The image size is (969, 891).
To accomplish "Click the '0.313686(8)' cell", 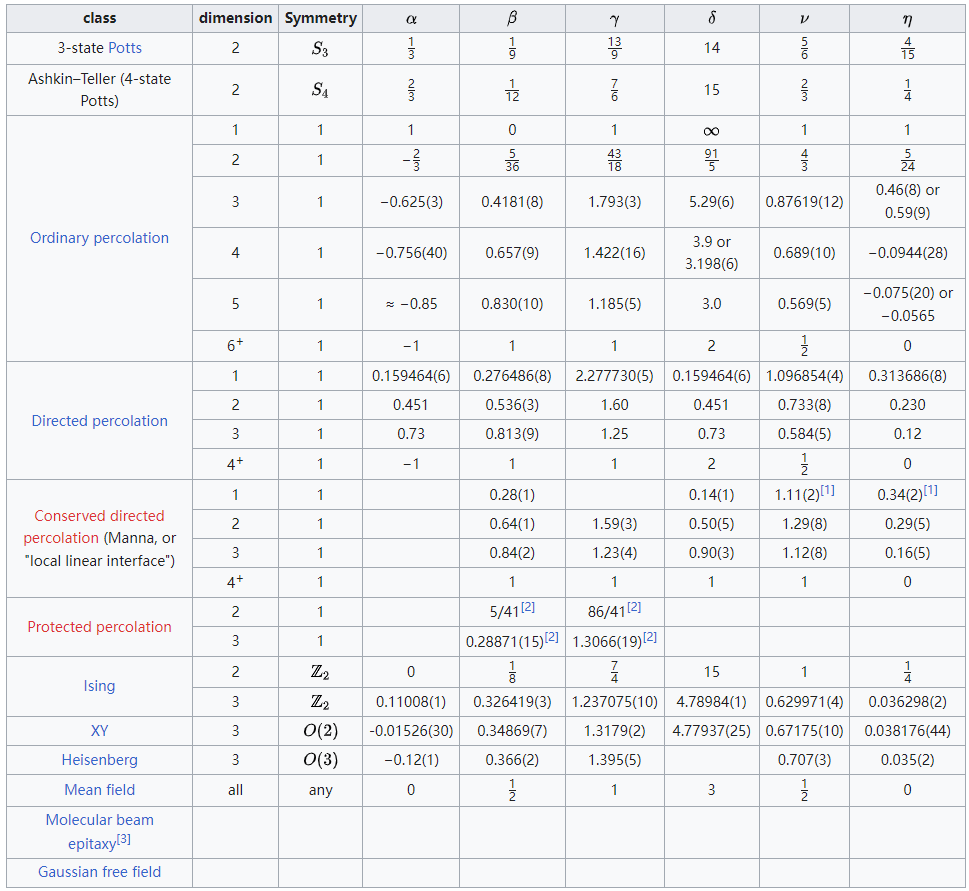I will click(907, 376).
